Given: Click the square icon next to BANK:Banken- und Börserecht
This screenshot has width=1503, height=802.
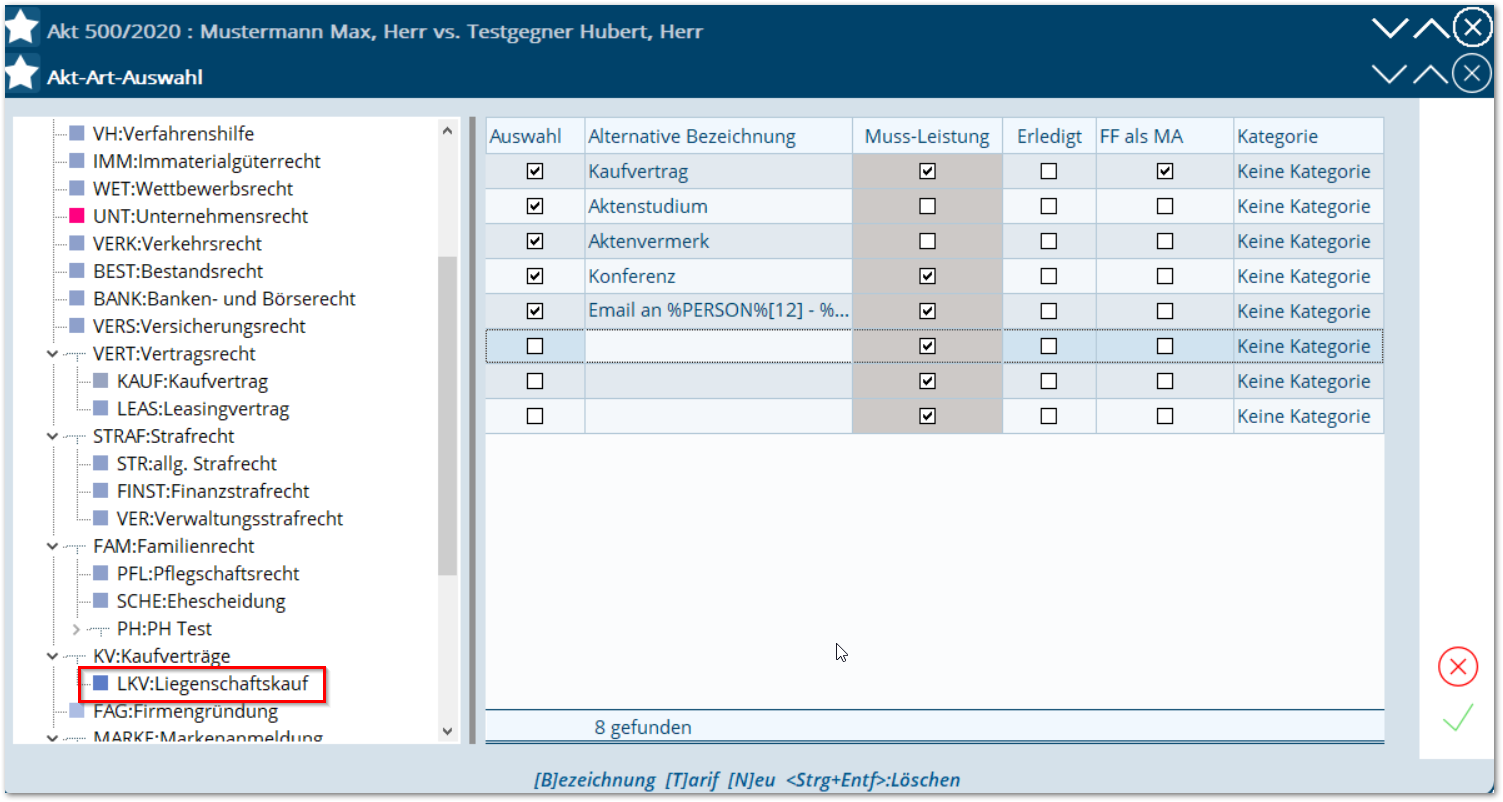Looking at the screenshot, I should click(77, 298).
